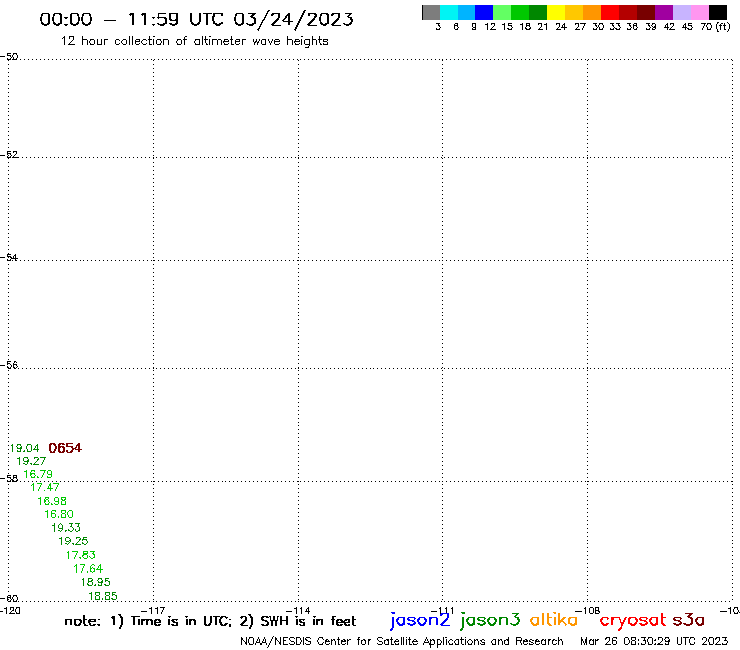Select the yellow 24 ft legend swatch
The image size is (740, 650).
coord(556,13)
